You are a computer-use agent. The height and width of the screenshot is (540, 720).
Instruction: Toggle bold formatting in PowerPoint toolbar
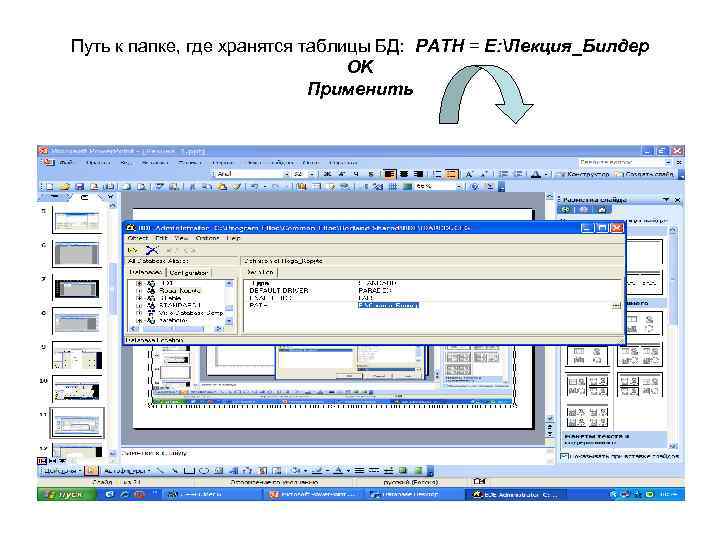pyautogui.click(x=327, y=174)
